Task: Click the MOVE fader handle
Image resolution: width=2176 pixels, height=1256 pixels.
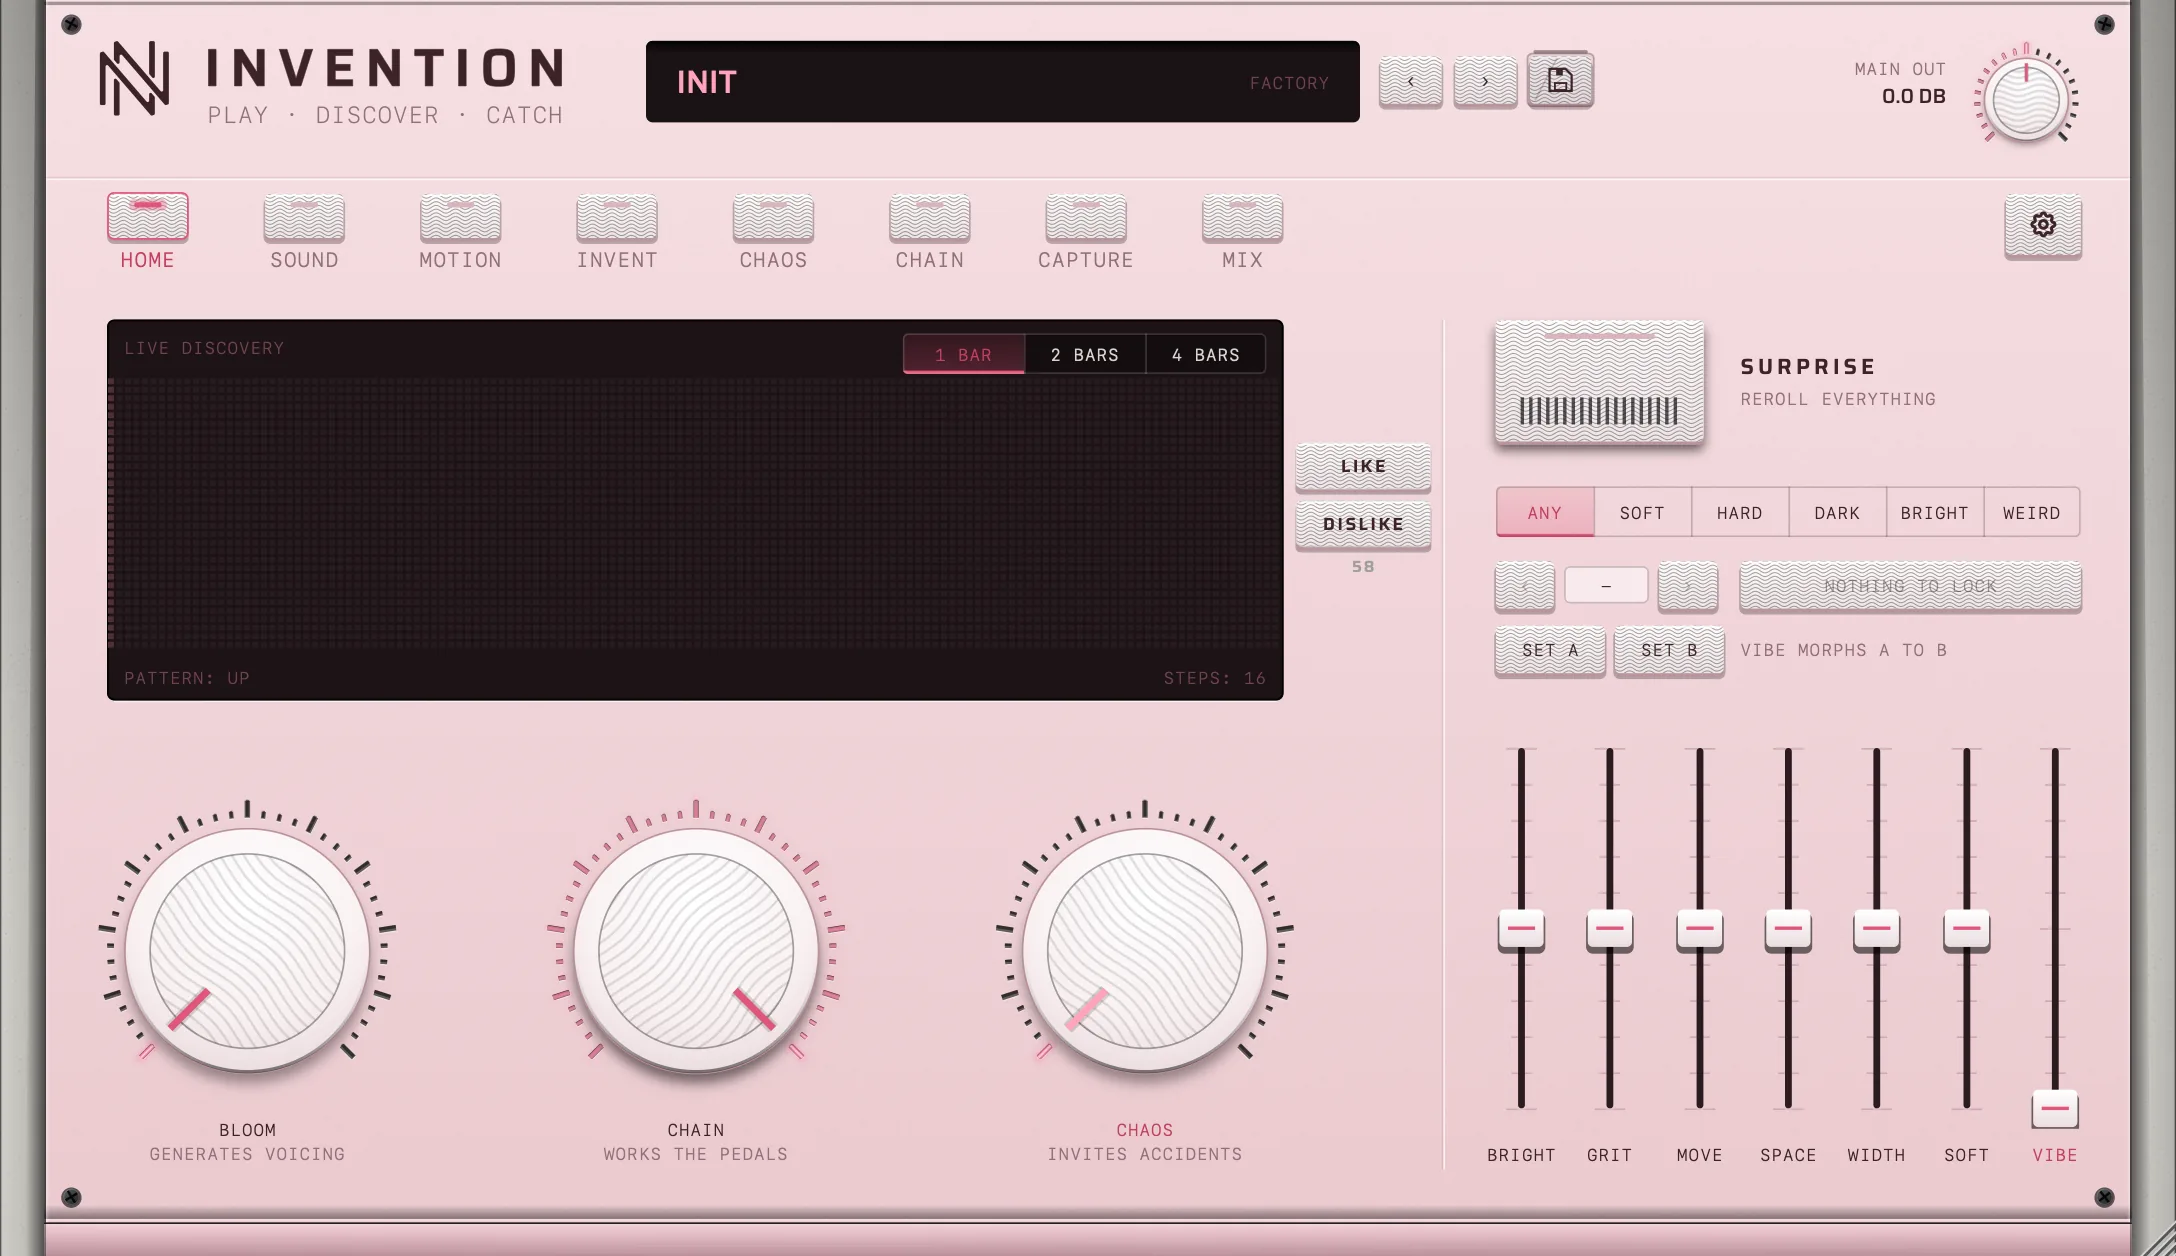Action: [x=1699, y=930]
